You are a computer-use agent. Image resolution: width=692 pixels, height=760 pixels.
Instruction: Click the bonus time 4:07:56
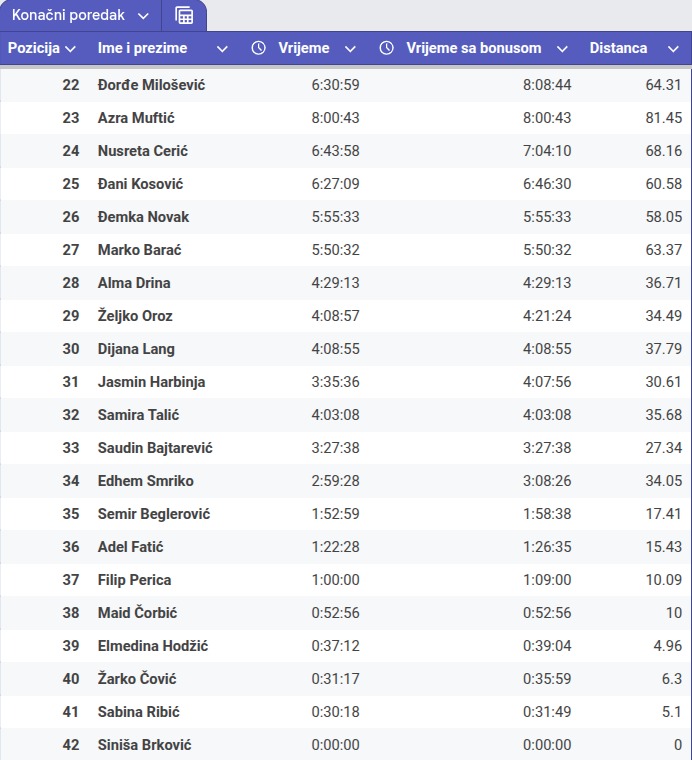click(547, 381)
